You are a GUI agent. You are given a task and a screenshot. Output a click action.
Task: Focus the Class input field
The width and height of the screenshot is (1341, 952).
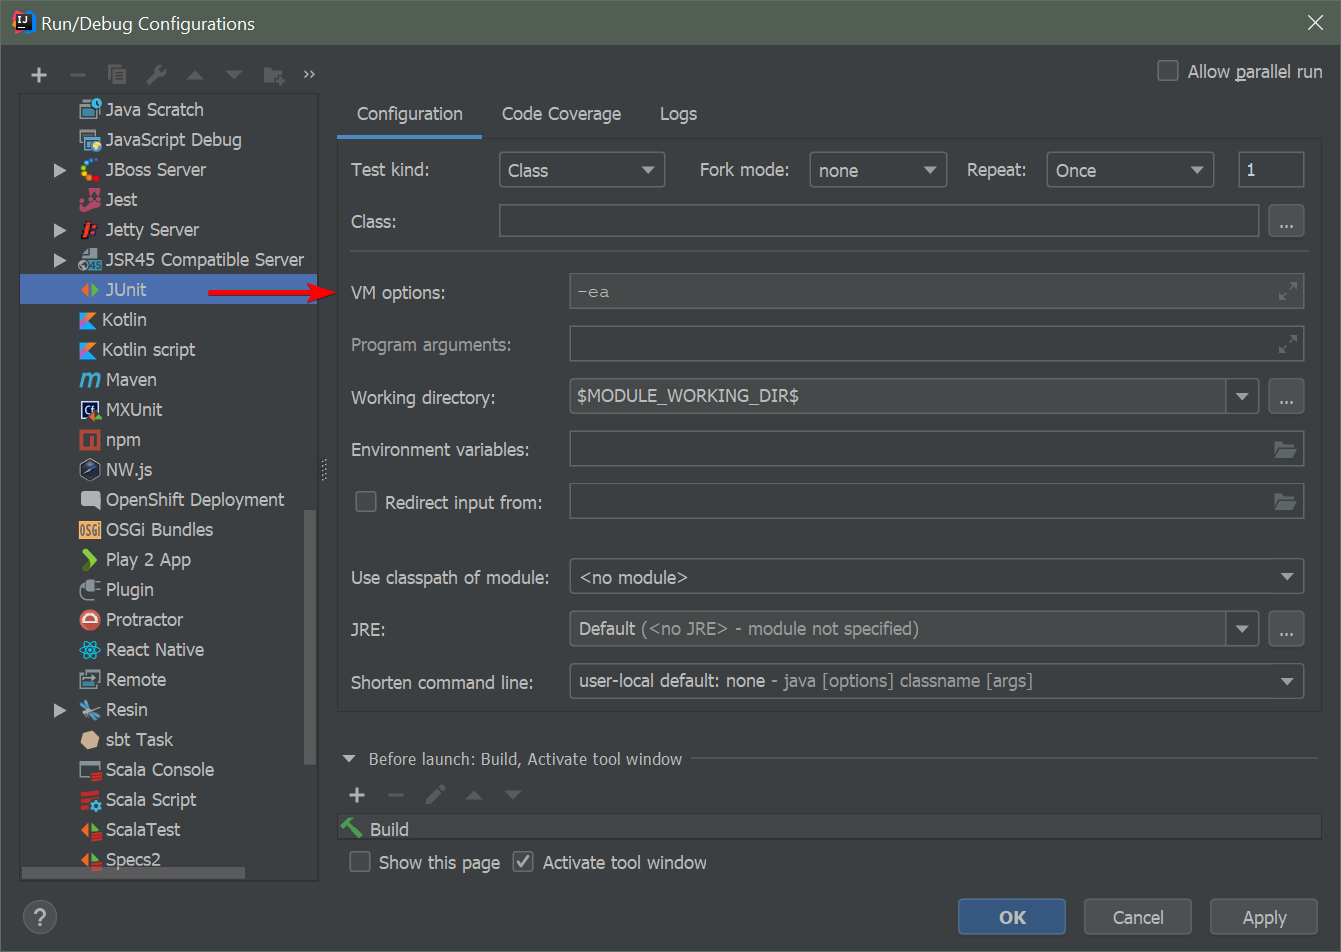(879, 221)
